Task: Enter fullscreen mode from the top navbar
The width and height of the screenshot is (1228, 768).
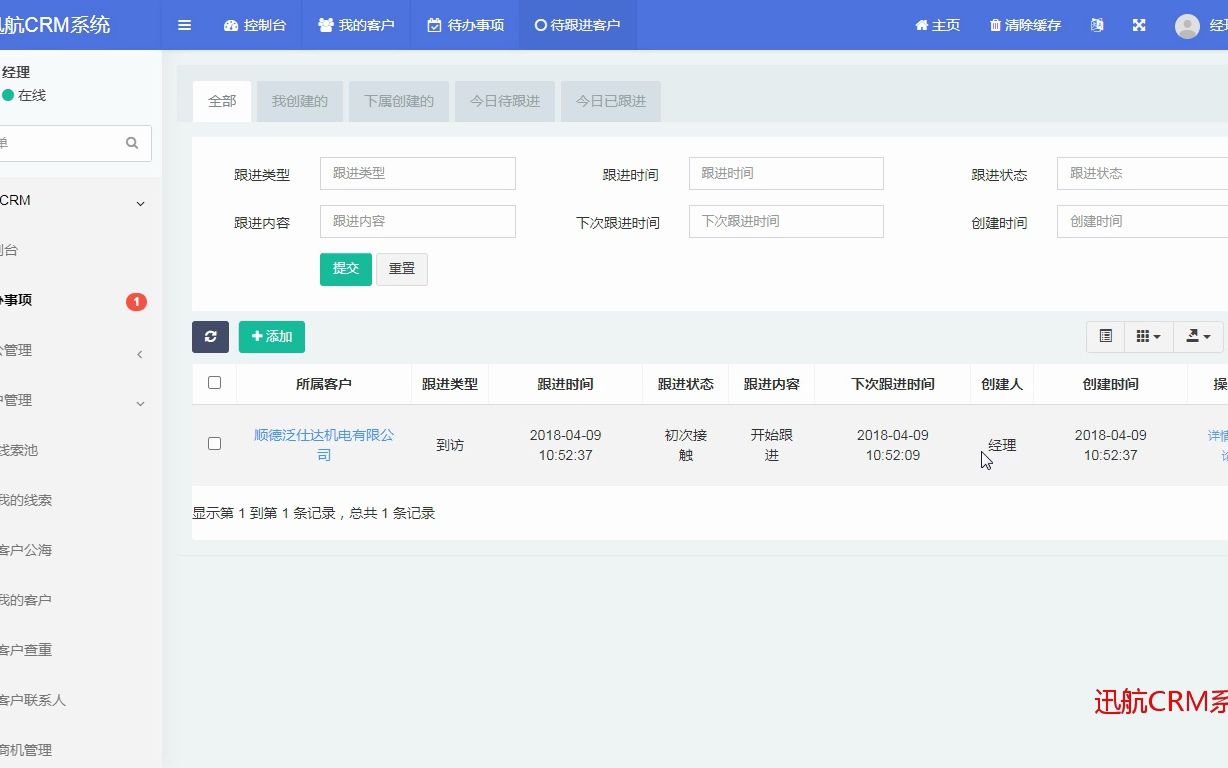Action: (1139, 25)
